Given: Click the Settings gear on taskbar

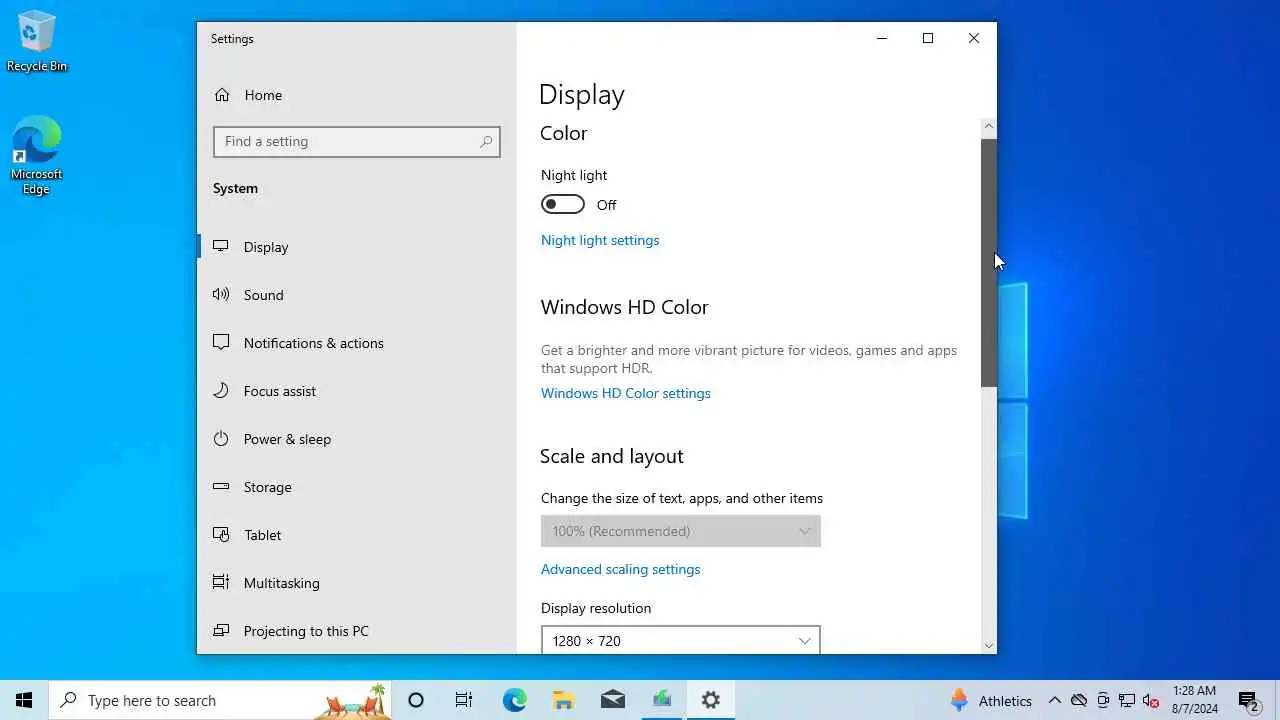Looking at the screenshot, I should [711, 700].
